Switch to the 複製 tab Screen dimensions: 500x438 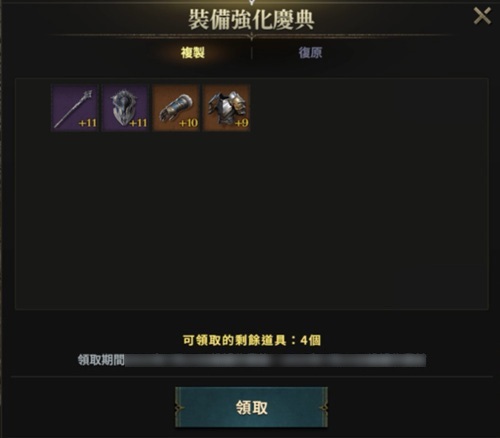[193, 53]
